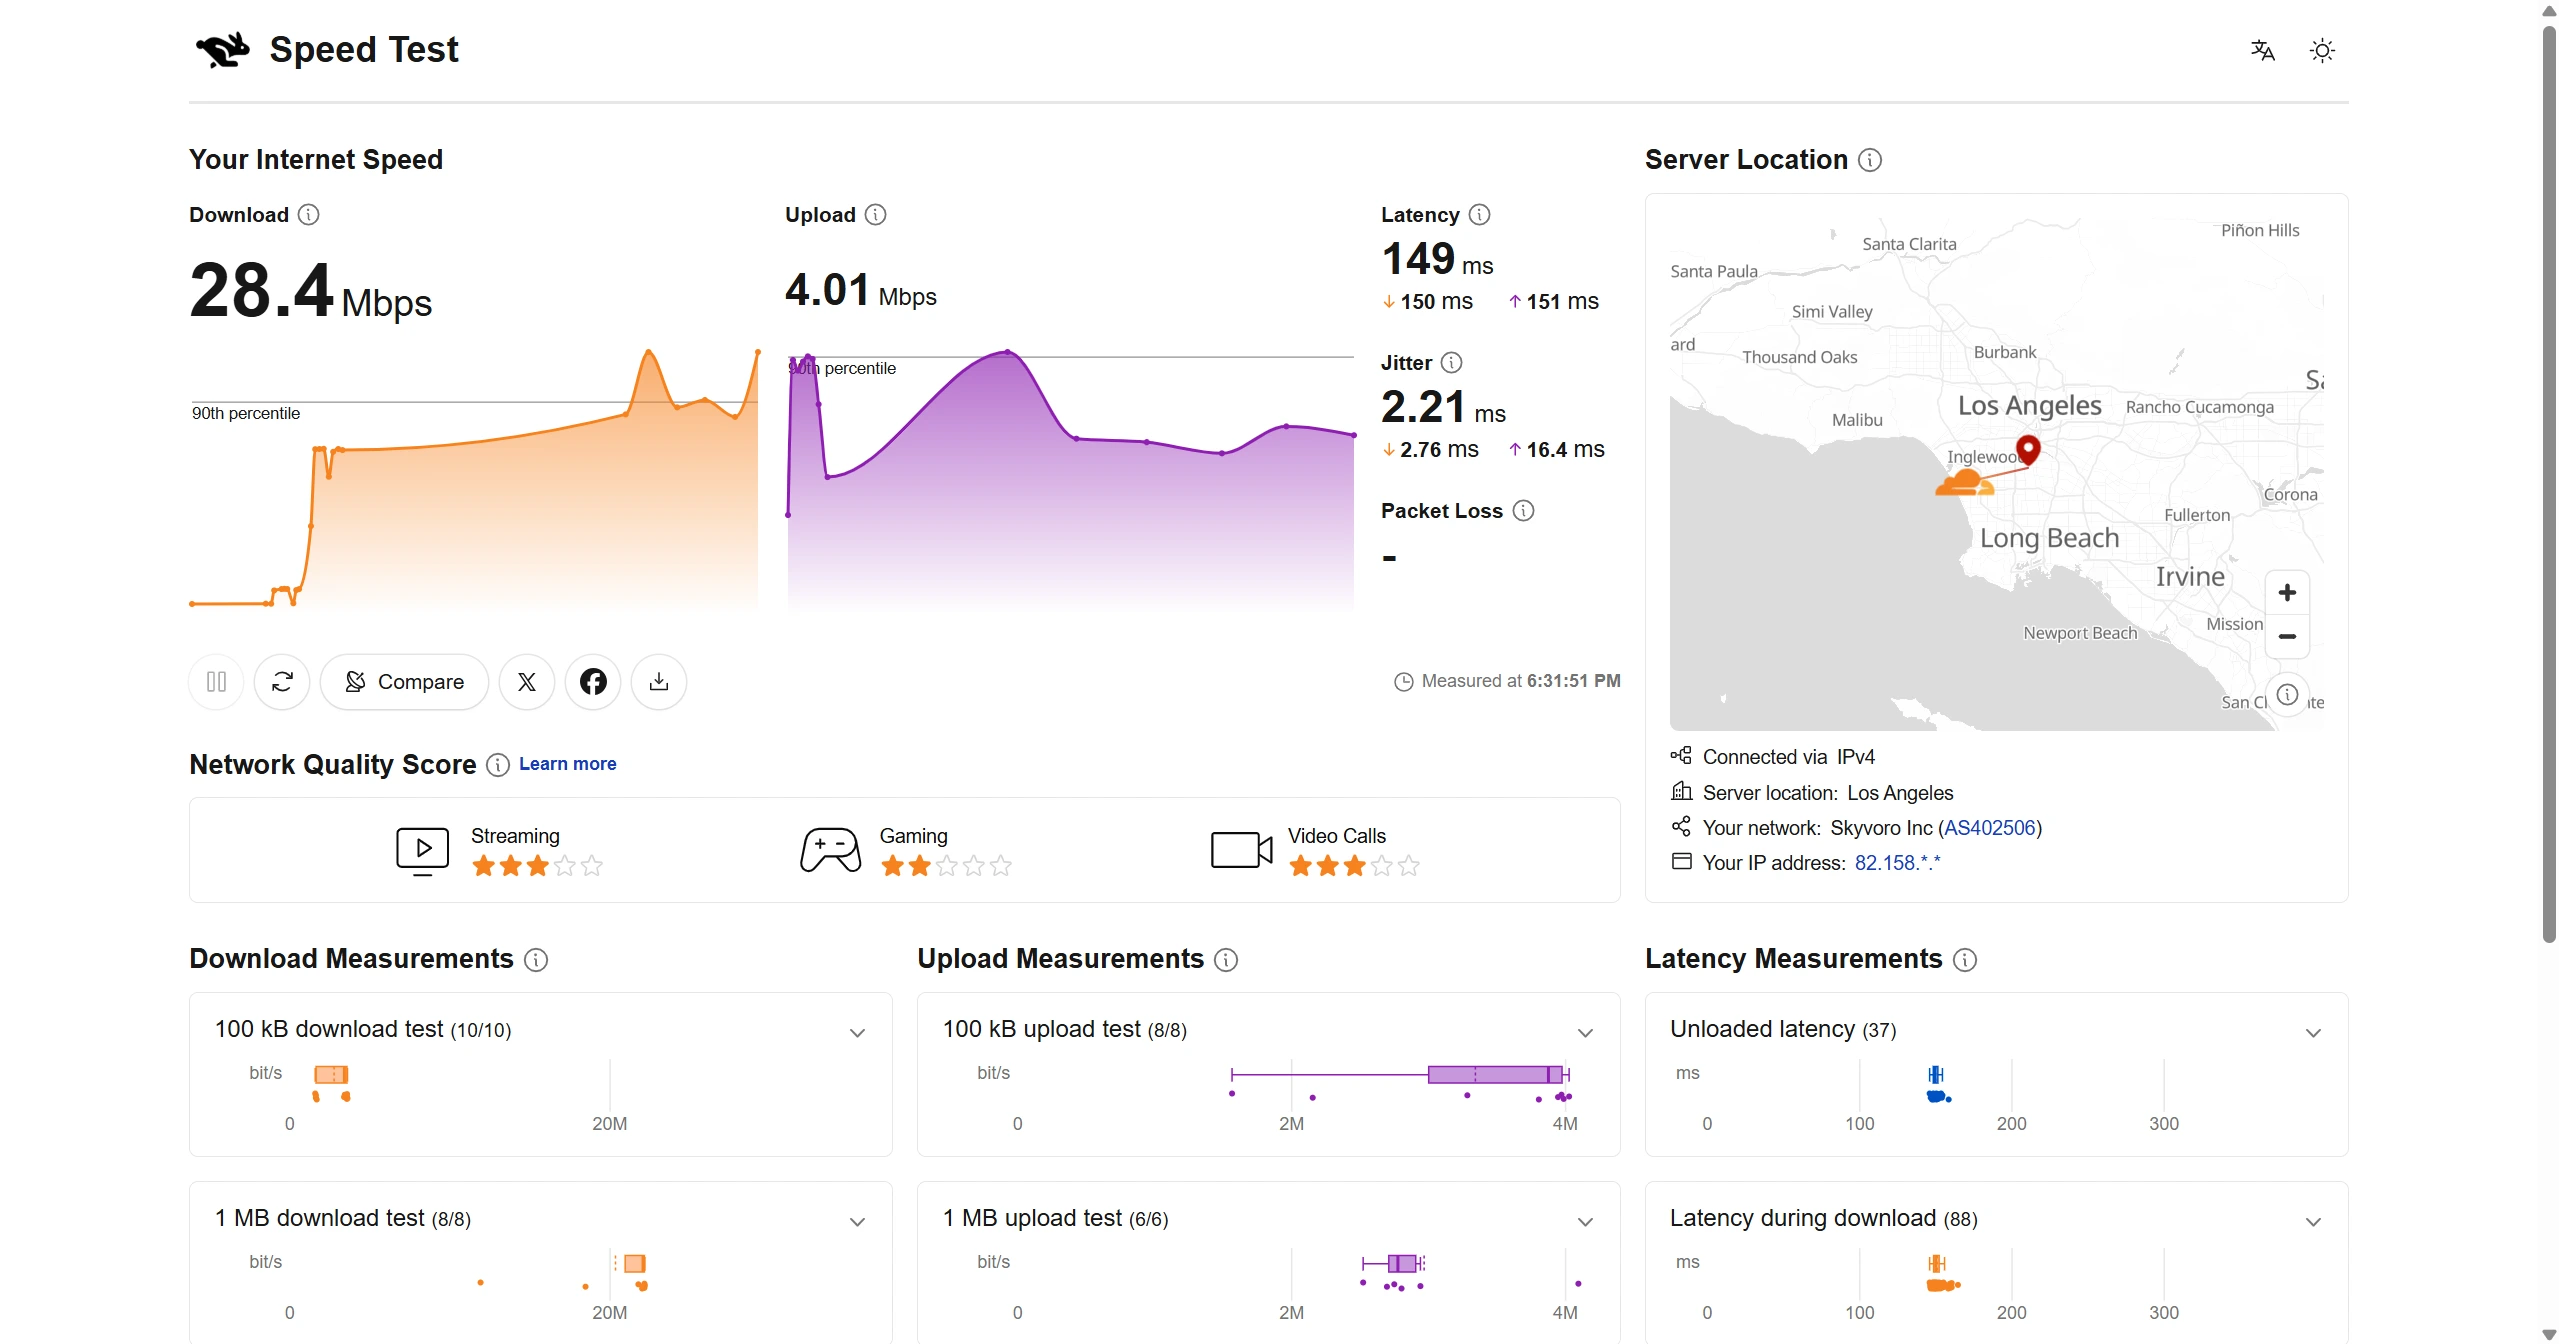Click the orange Cloudflare cloud marker
This screenshot has width=2559, height=1344.
[x=1964, y=482]
